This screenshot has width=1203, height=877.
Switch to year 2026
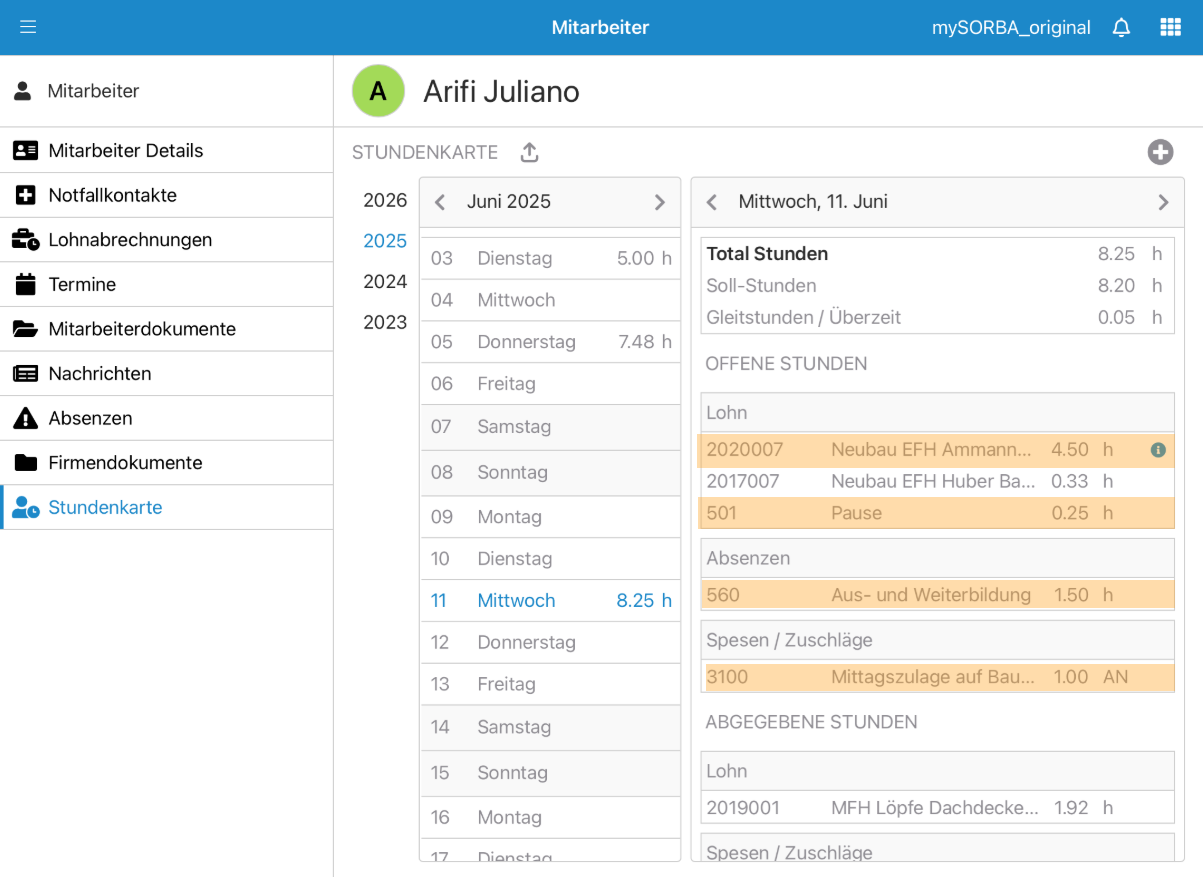[385, 200]
